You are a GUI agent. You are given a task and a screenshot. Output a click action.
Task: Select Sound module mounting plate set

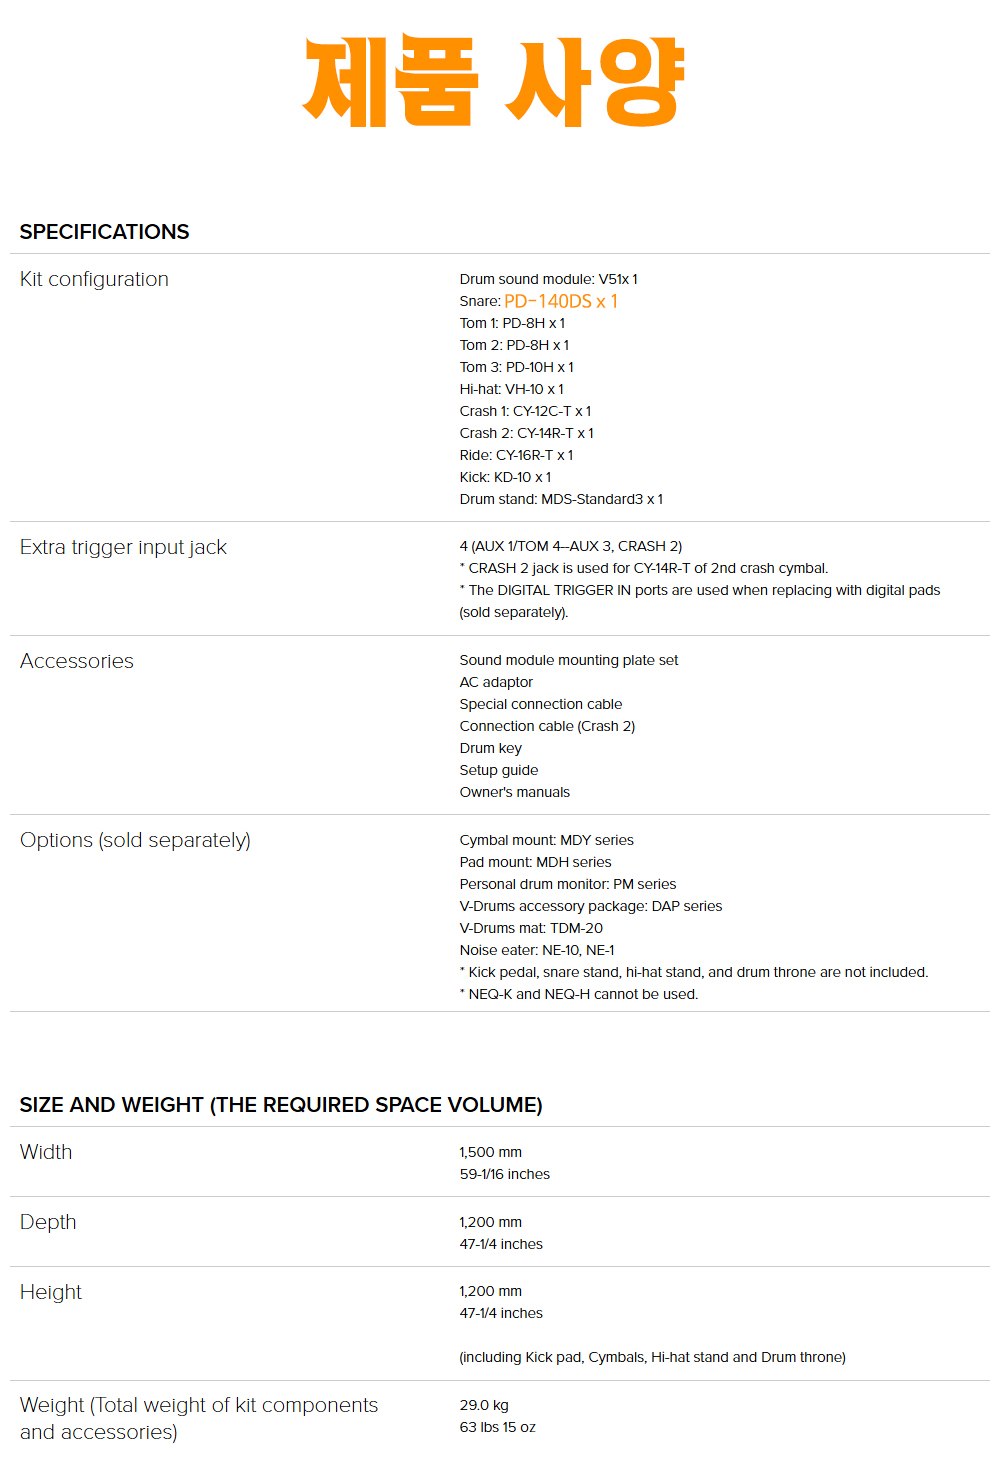click(x=569, y=660)
